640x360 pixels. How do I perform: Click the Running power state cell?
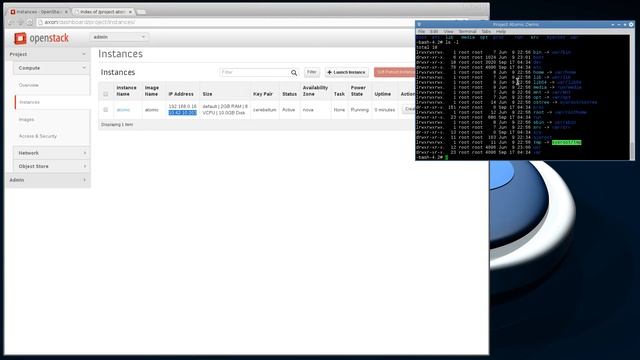[360, 110]
